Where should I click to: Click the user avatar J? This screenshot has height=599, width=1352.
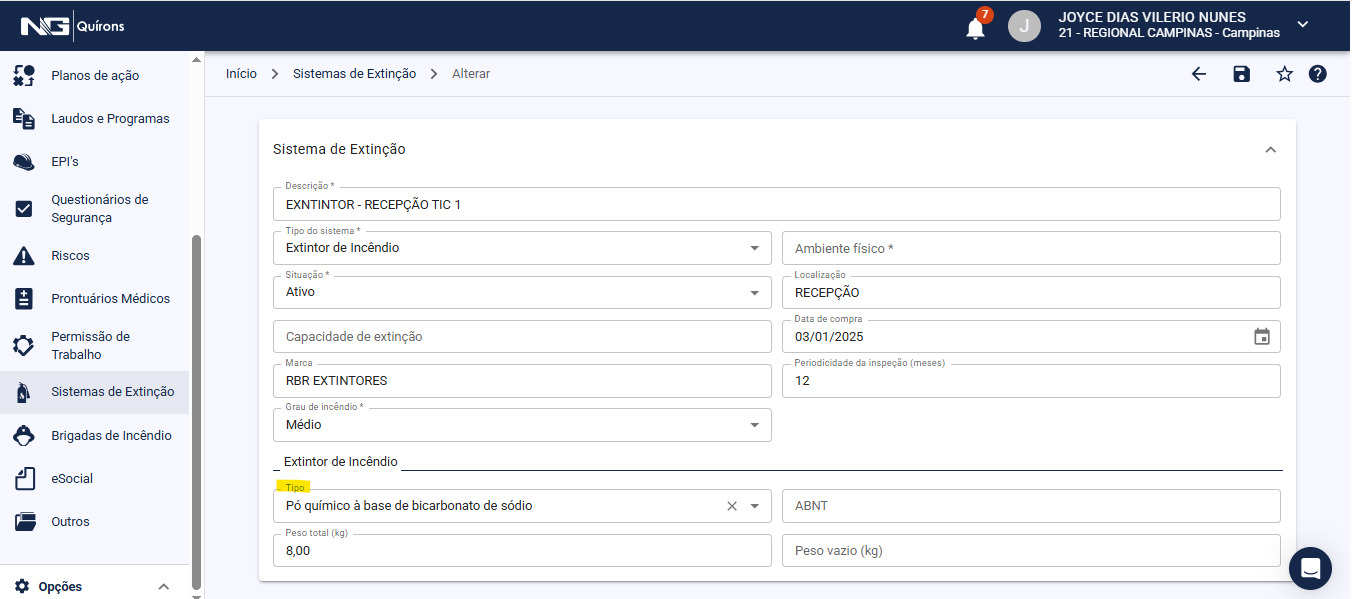(x=1023, y=26)
